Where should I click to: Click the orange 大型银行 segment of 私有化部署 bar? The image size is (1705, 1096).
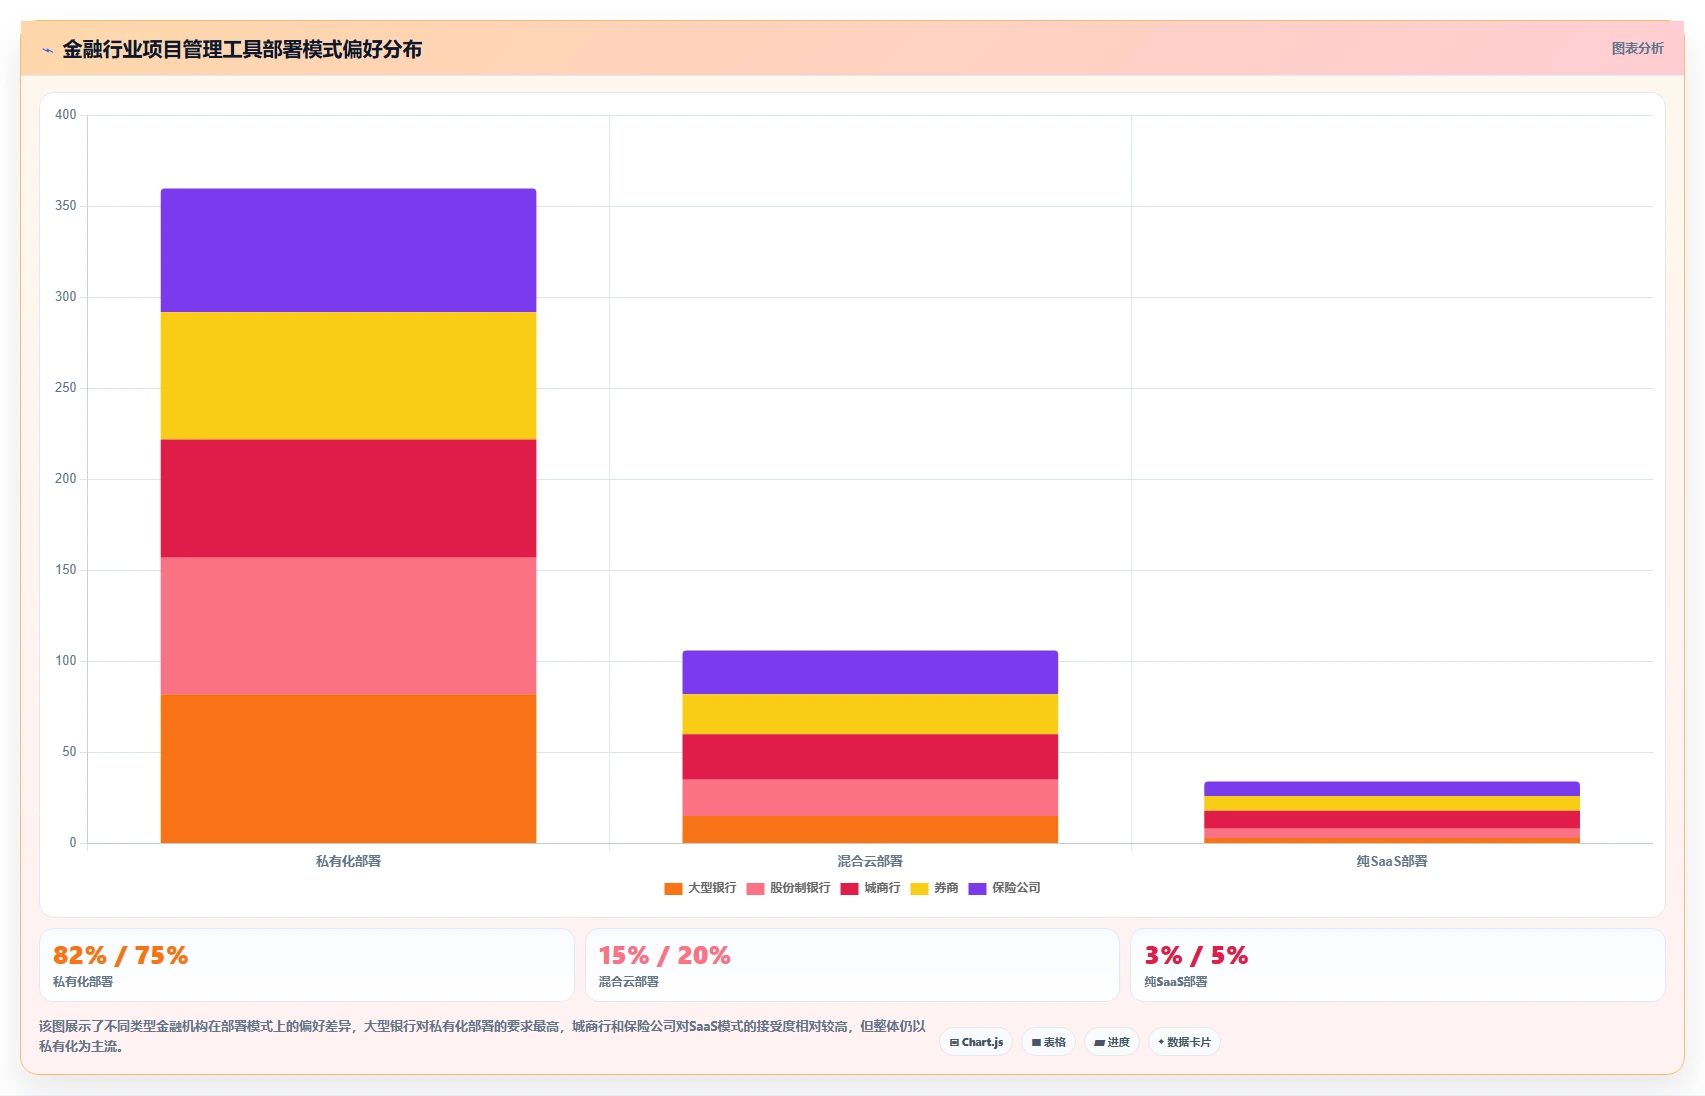click(348, 769)
